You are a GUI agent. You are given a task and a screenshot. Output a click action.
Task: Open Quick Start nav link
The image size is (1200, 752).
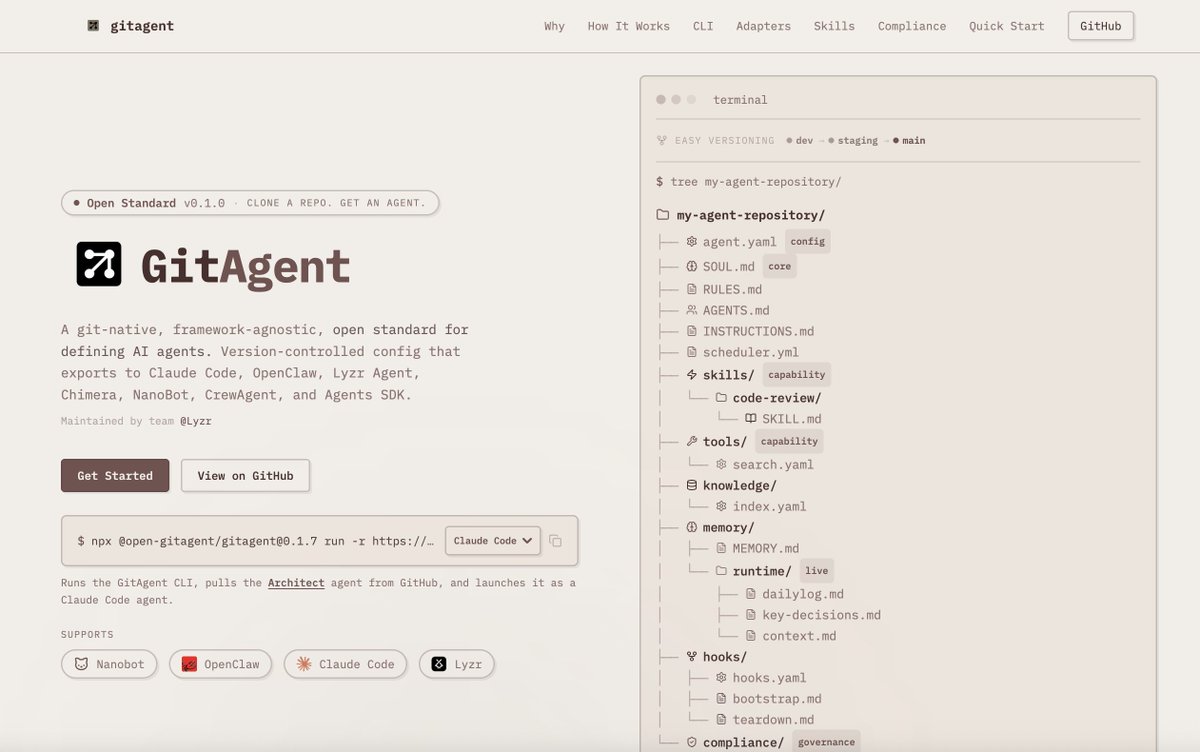click(x=1006, y=26)
